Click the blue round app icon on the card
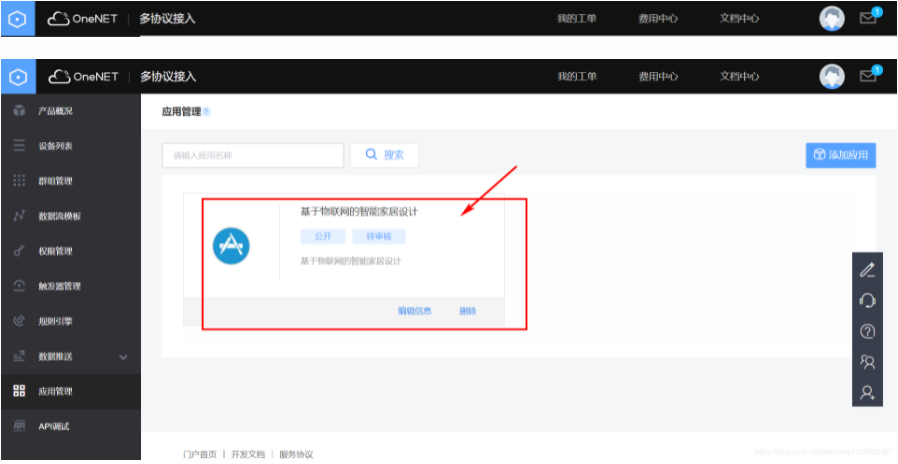Image resolution: width=898 pixels, height=464 pixels. pos(231,246)
